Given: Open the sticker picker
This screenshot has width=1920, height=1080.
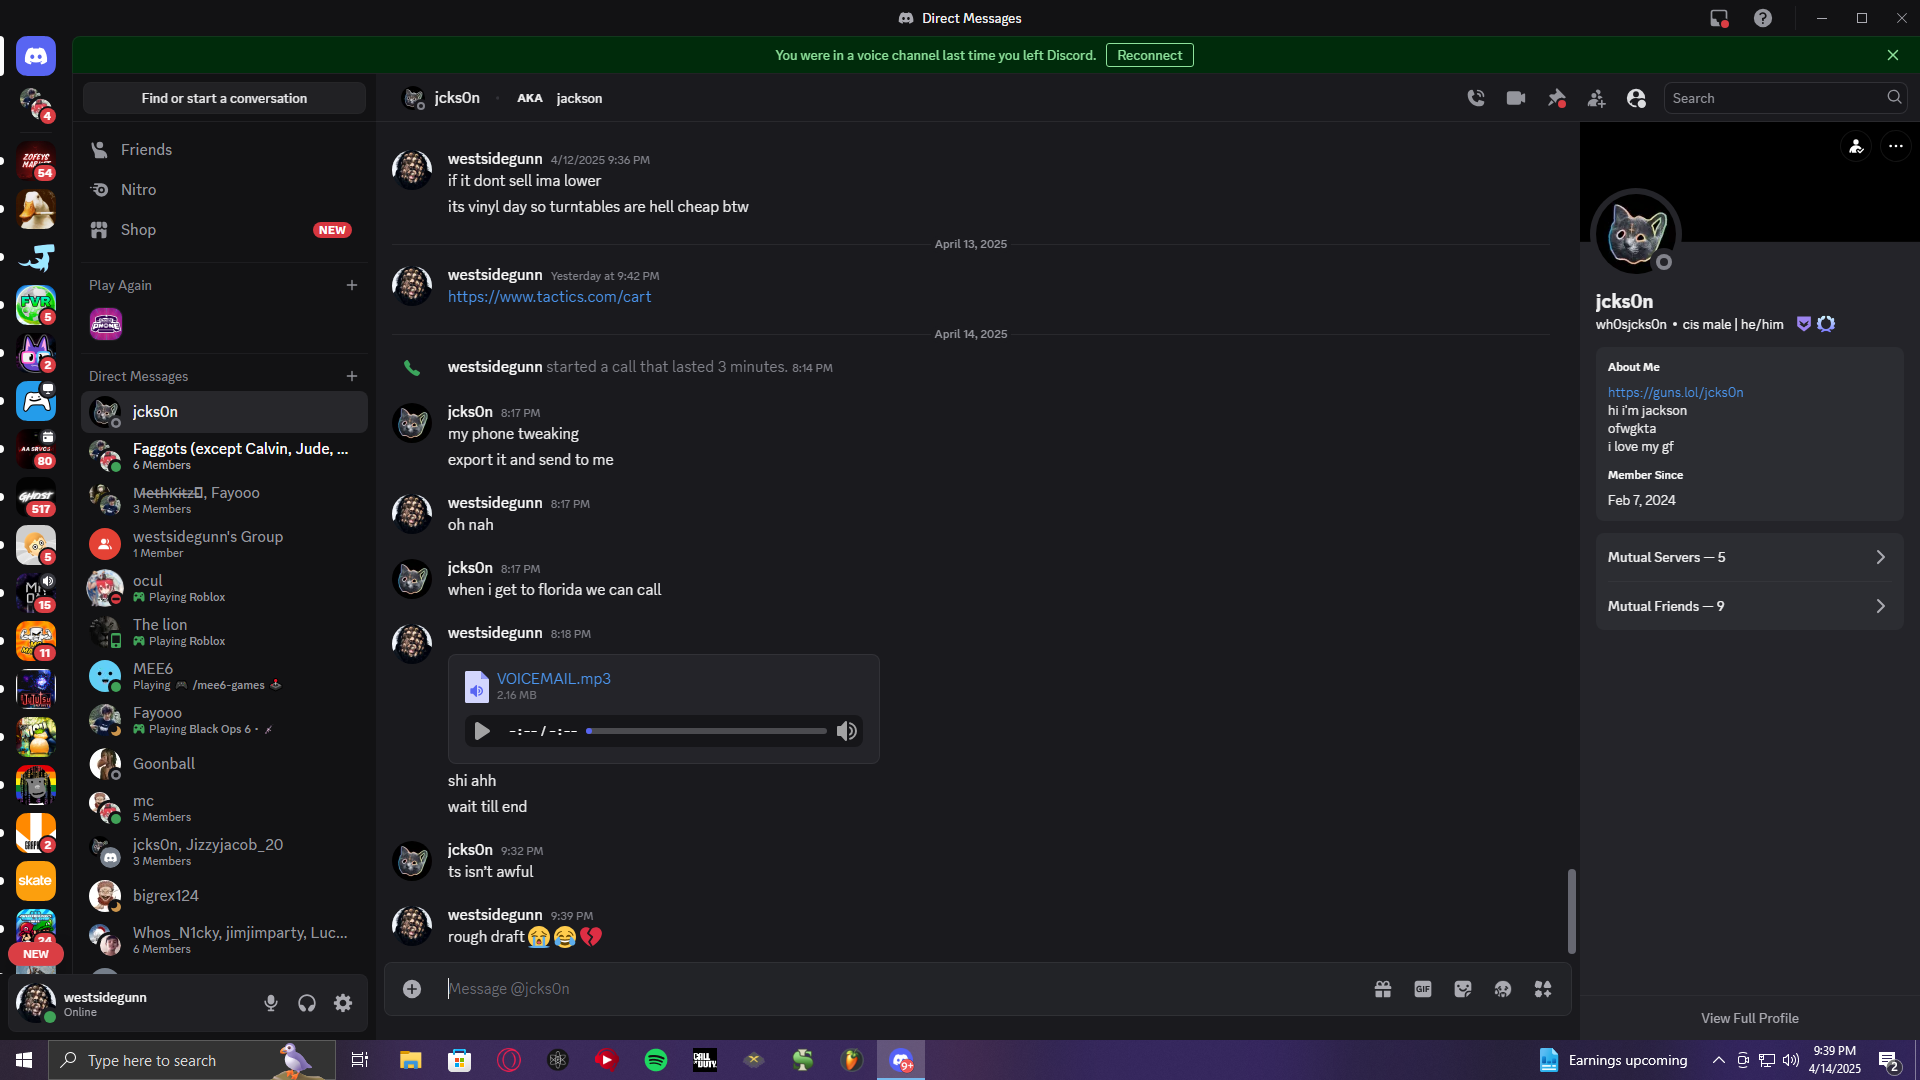Looking at the screenshot, I should click(1463, 989).
